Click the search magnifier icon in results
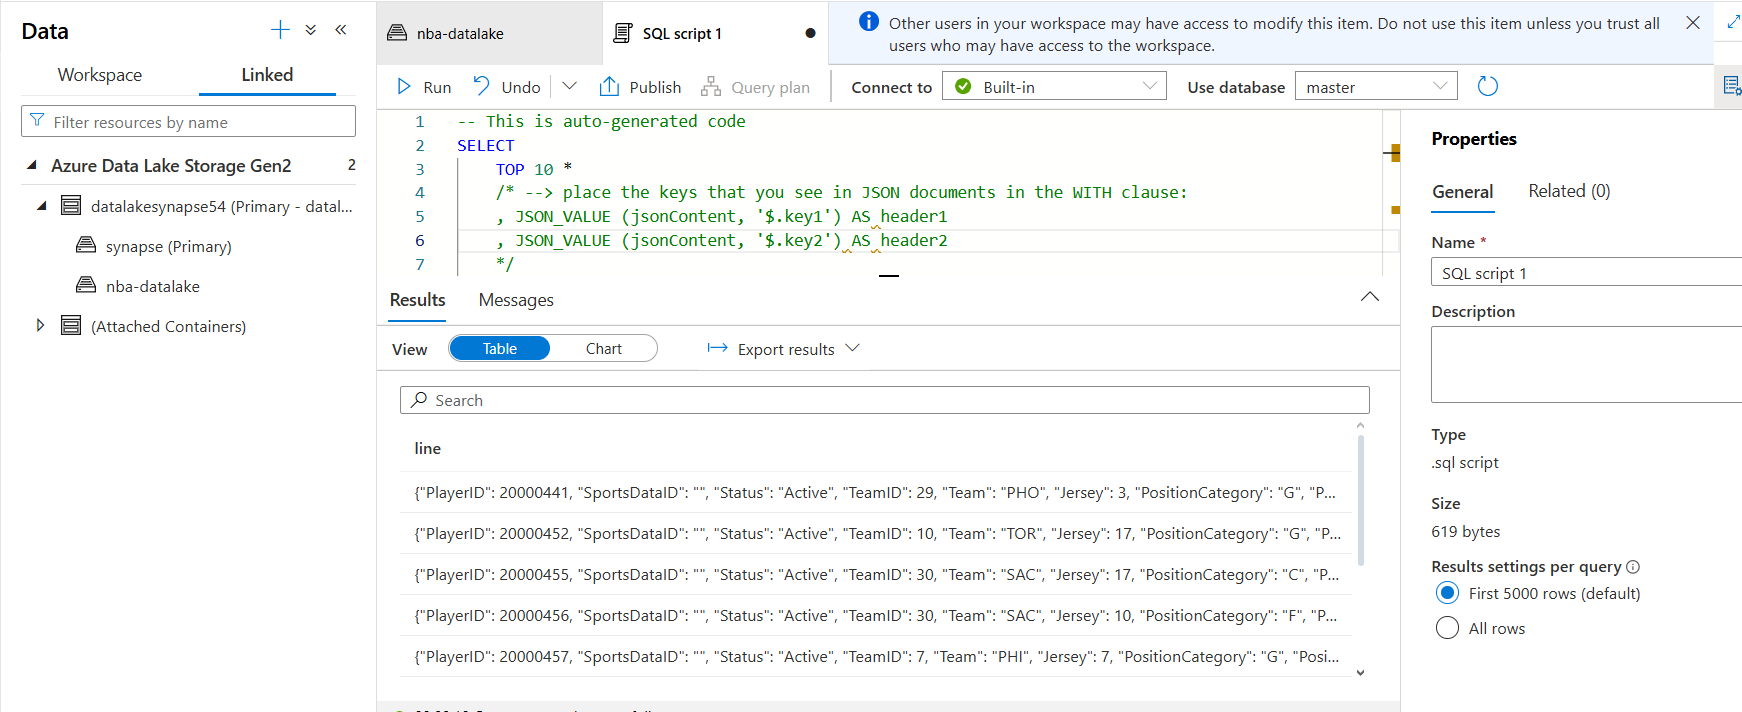The image size is (1742, 712). tap(419, 399)
